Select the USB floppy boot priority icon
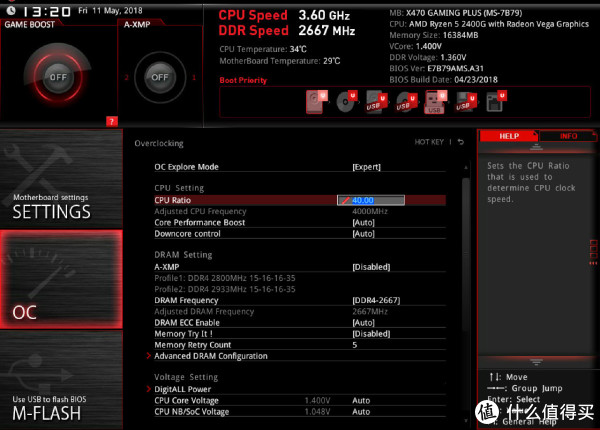This screenshot has width=600, height=430. (465, 102)
